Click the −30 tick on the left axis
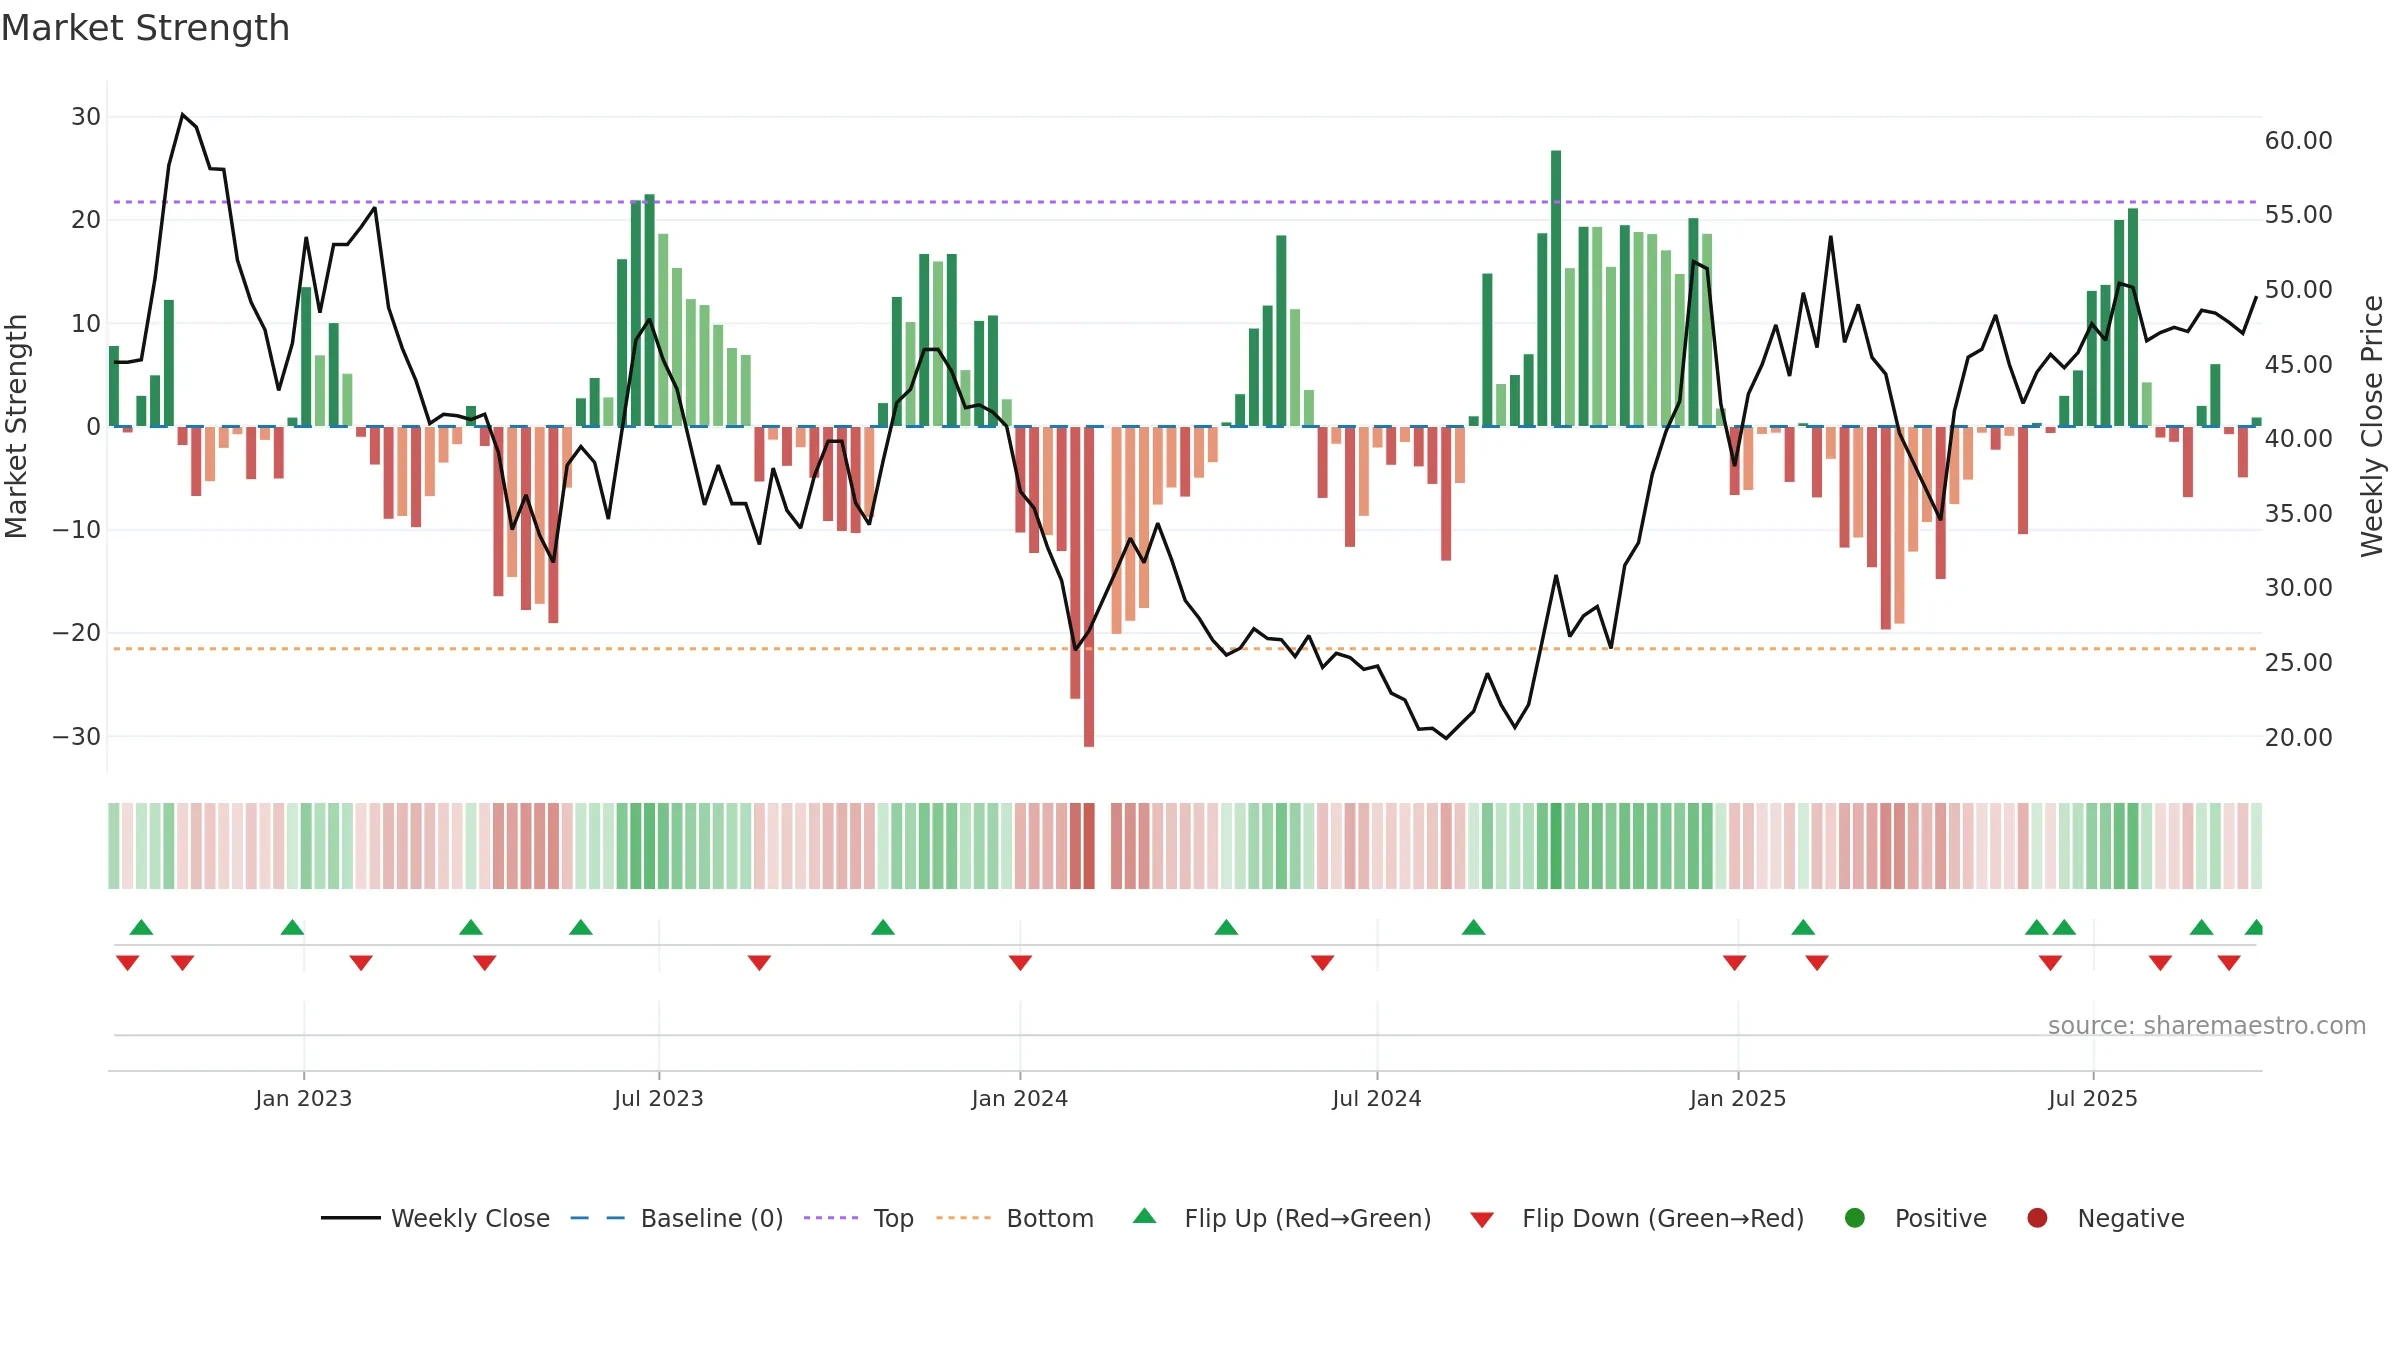This screenshot has height=1350, width=2400. tap(77, 737)
